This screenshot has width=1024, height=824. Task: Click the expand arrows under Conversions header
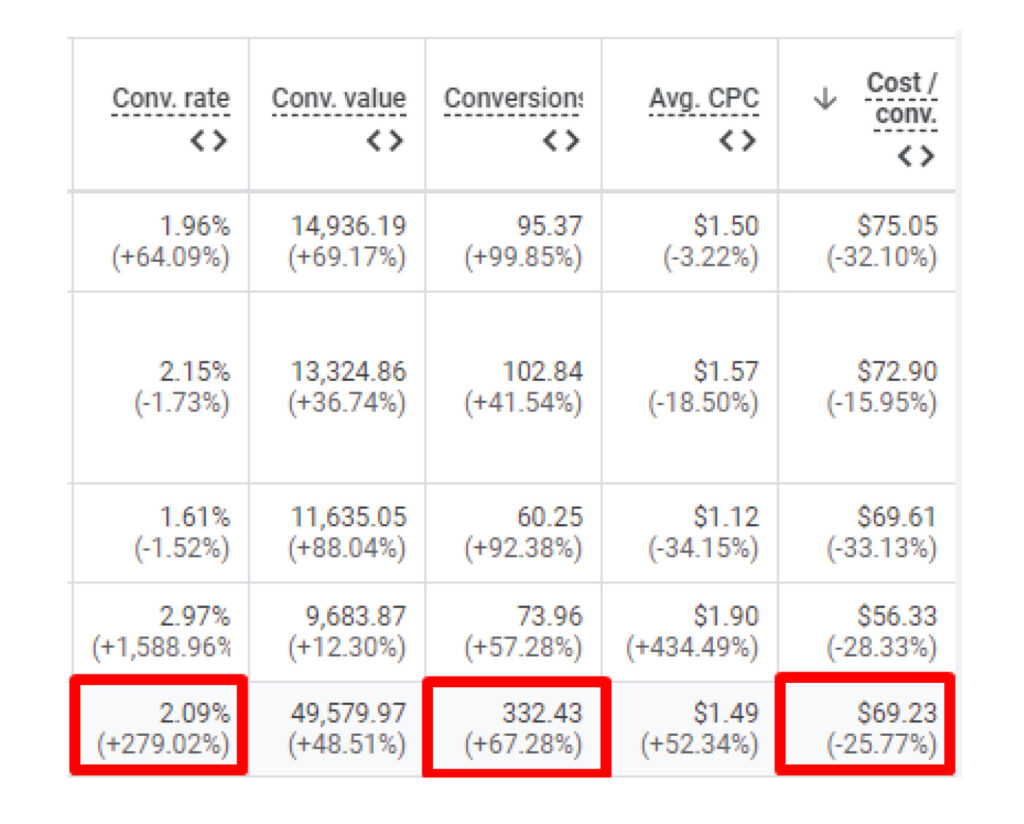coord(561,141)
